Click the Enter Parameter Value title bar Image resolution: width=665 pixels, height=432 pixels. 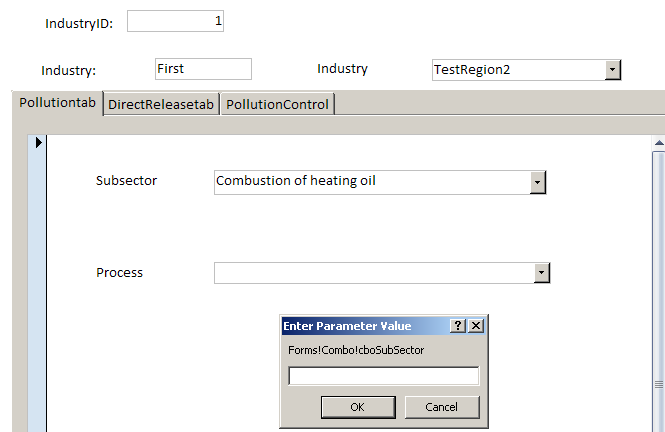click(x=360, y=326)
